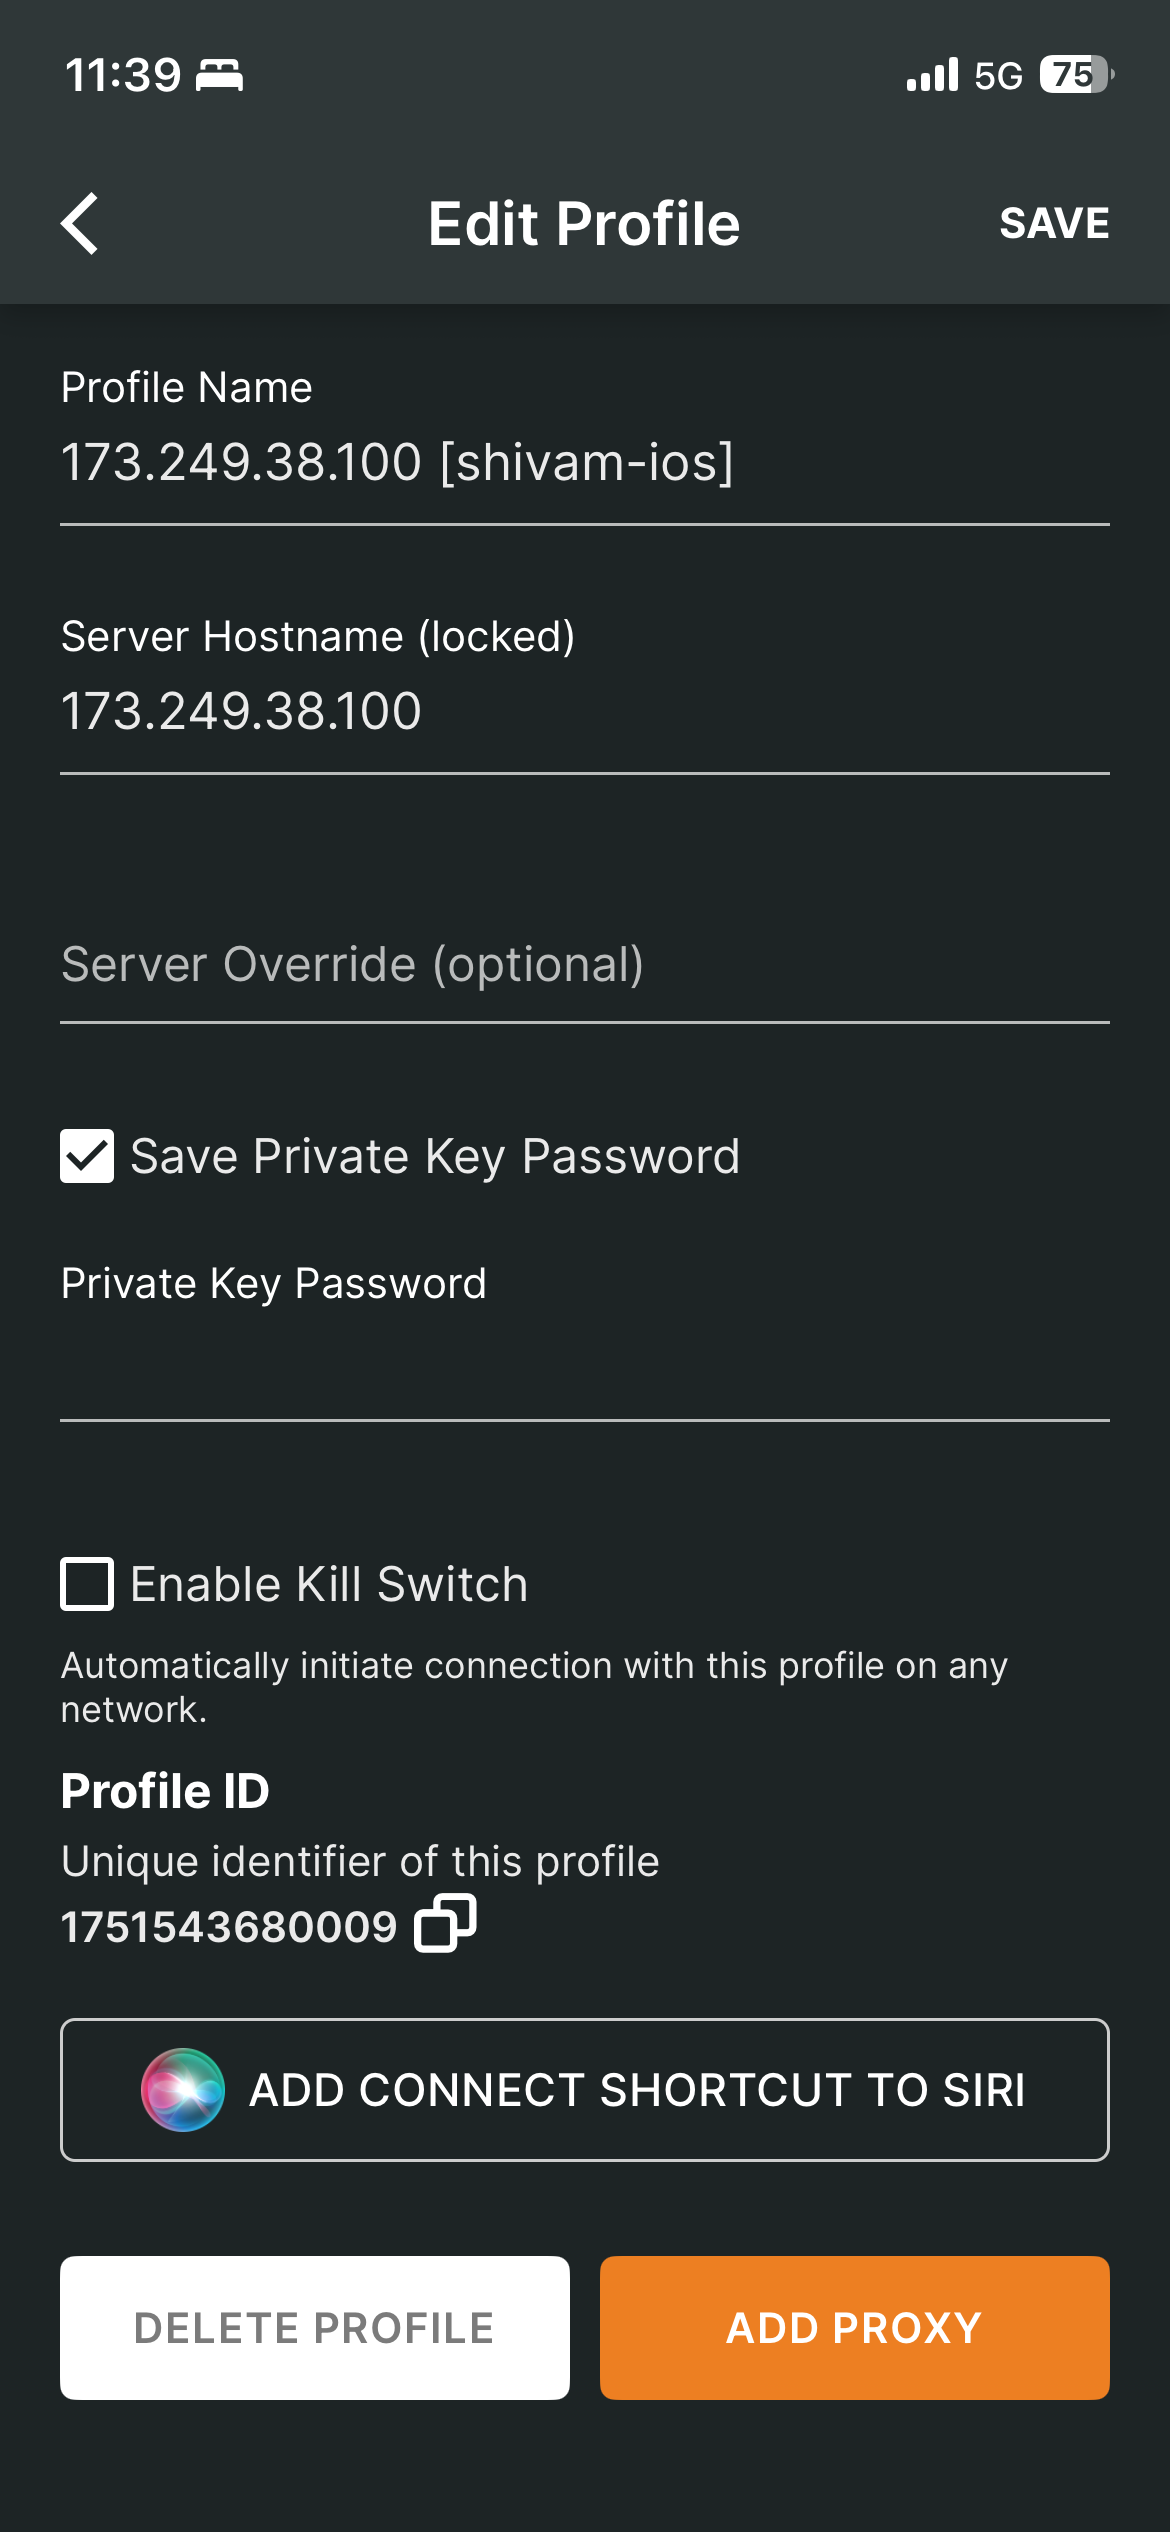This screenshot has height=2532, width=1170.
Task: Tap the 11:39 clock in status bar
Action: [122, 76]
